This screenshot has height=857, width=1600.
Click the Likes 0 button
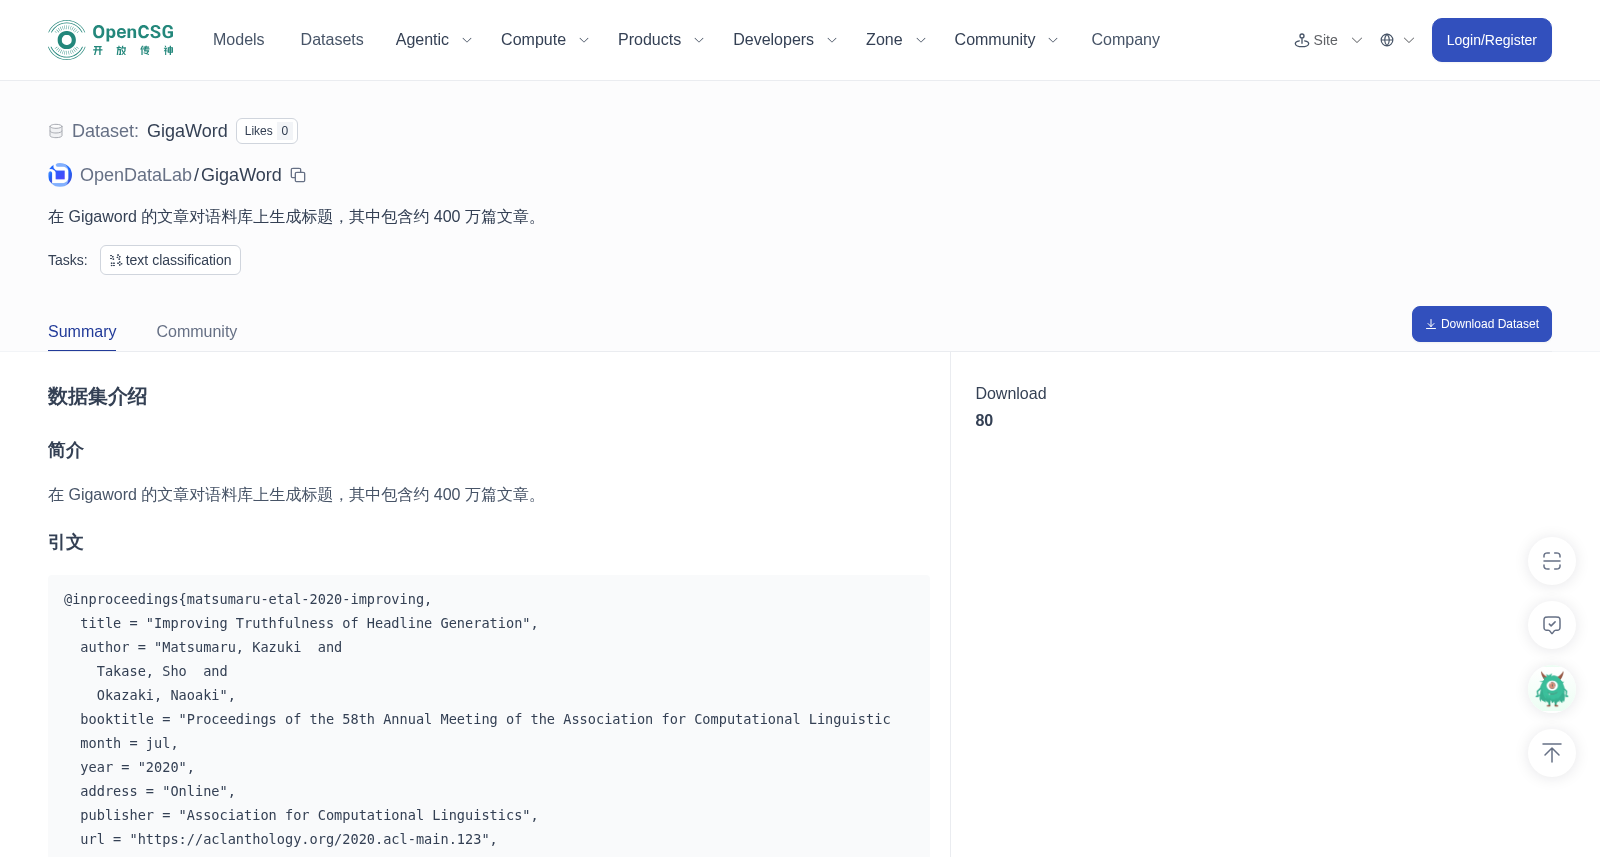click(267, 131)
